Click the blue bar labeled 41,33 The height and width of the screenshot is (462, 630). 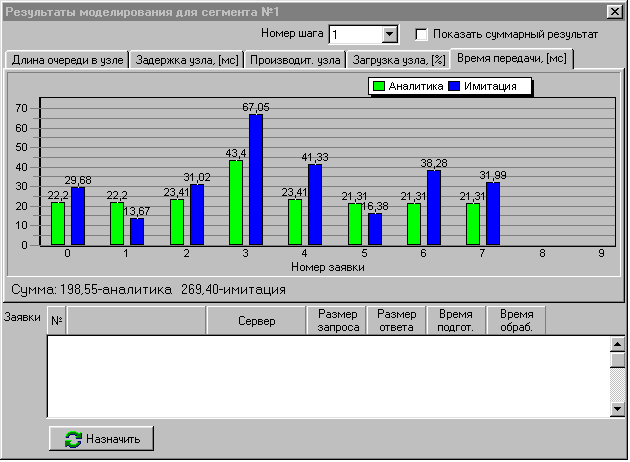point(315,204)
